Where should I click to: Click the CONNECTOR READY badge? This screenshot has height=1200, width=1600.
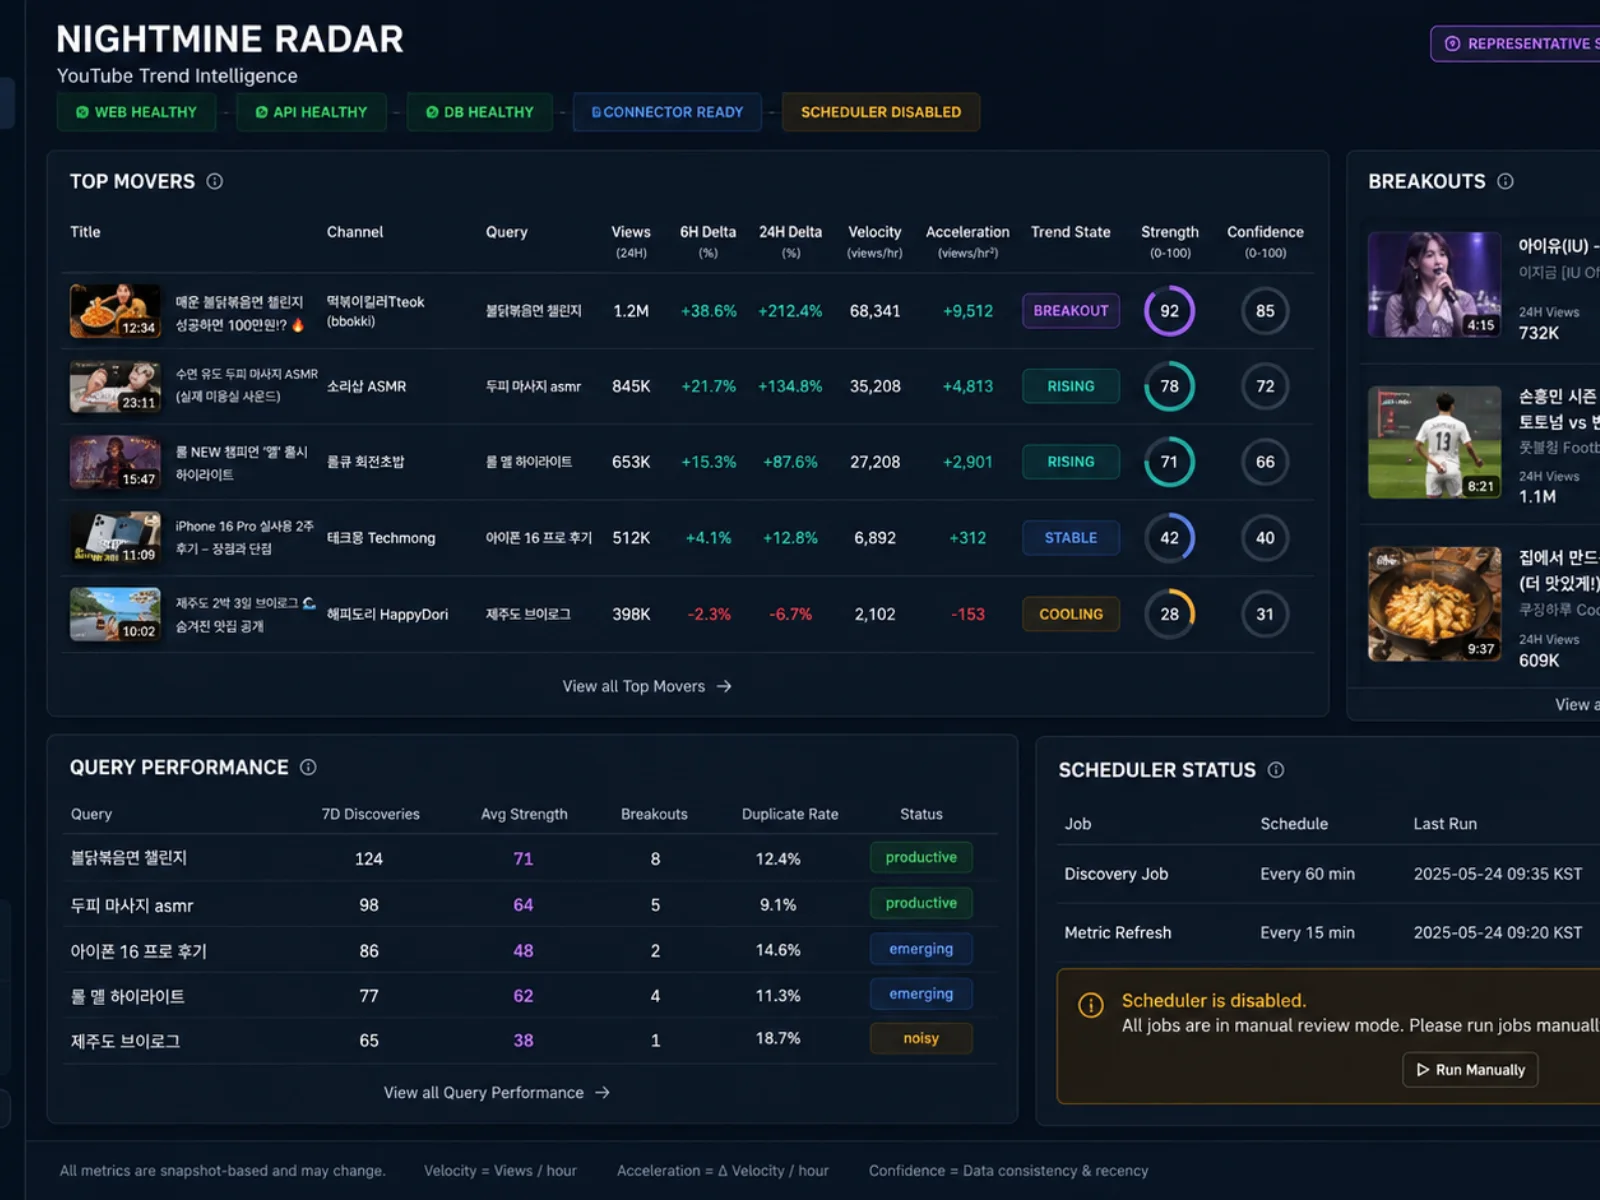click(667, 112)
